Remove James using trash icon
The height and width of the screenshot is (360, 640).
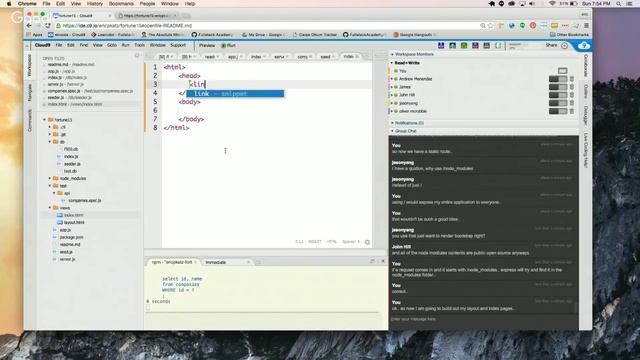[x=572, y=87]
